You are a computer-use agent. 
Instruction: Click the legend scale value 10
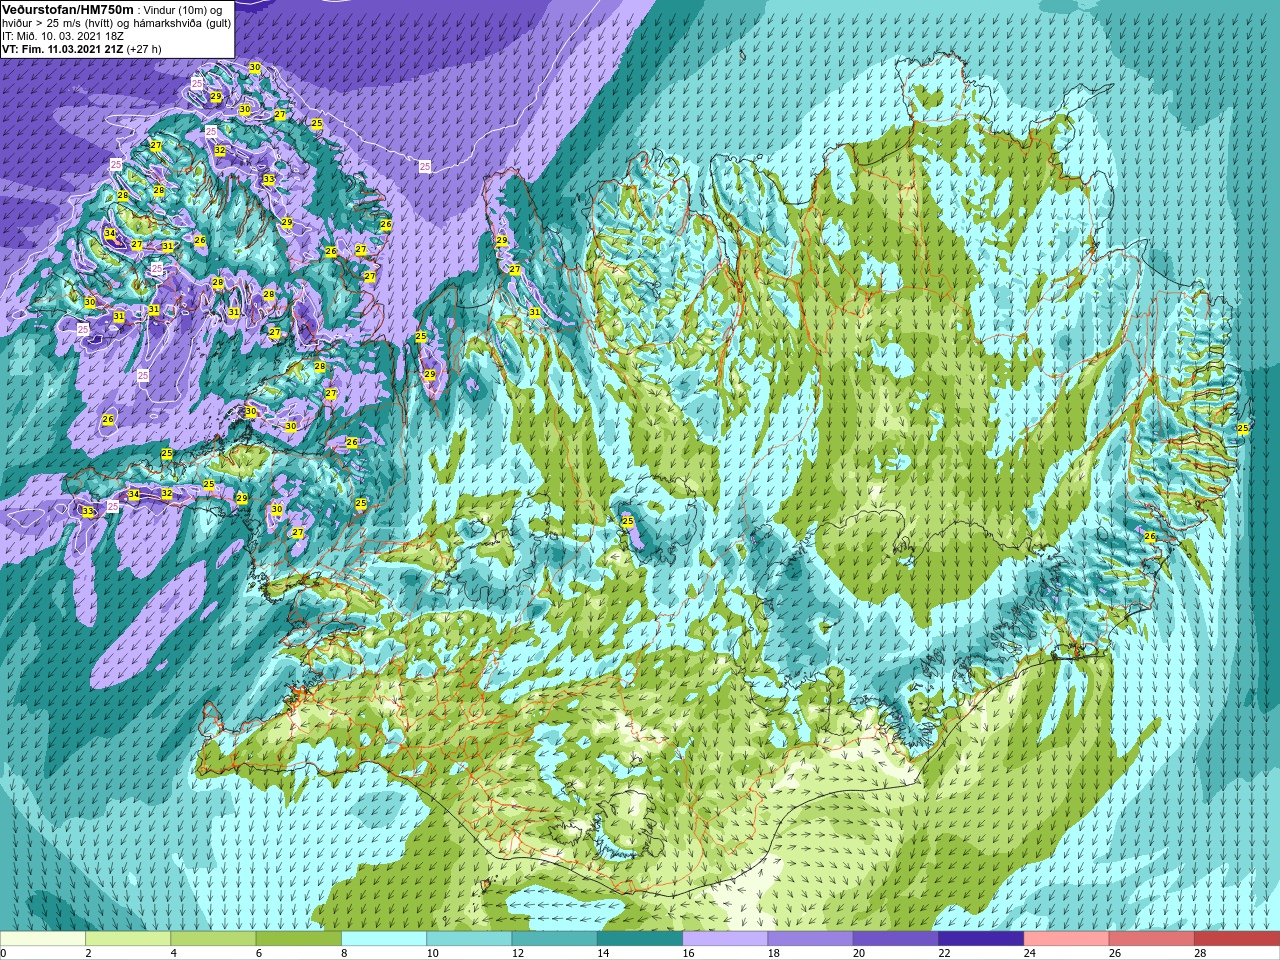[433, 953]
